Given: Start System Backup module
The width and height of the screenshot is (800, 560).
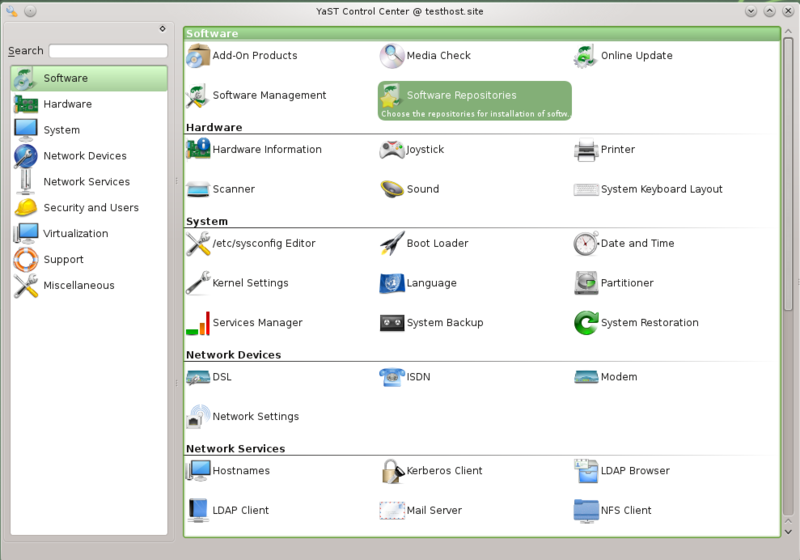Looking at the screenshot, I should [432, 323].
